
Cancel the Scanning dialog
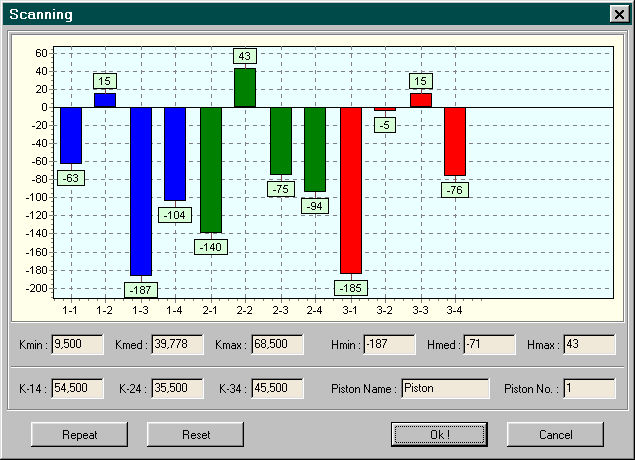pos(555,434)
